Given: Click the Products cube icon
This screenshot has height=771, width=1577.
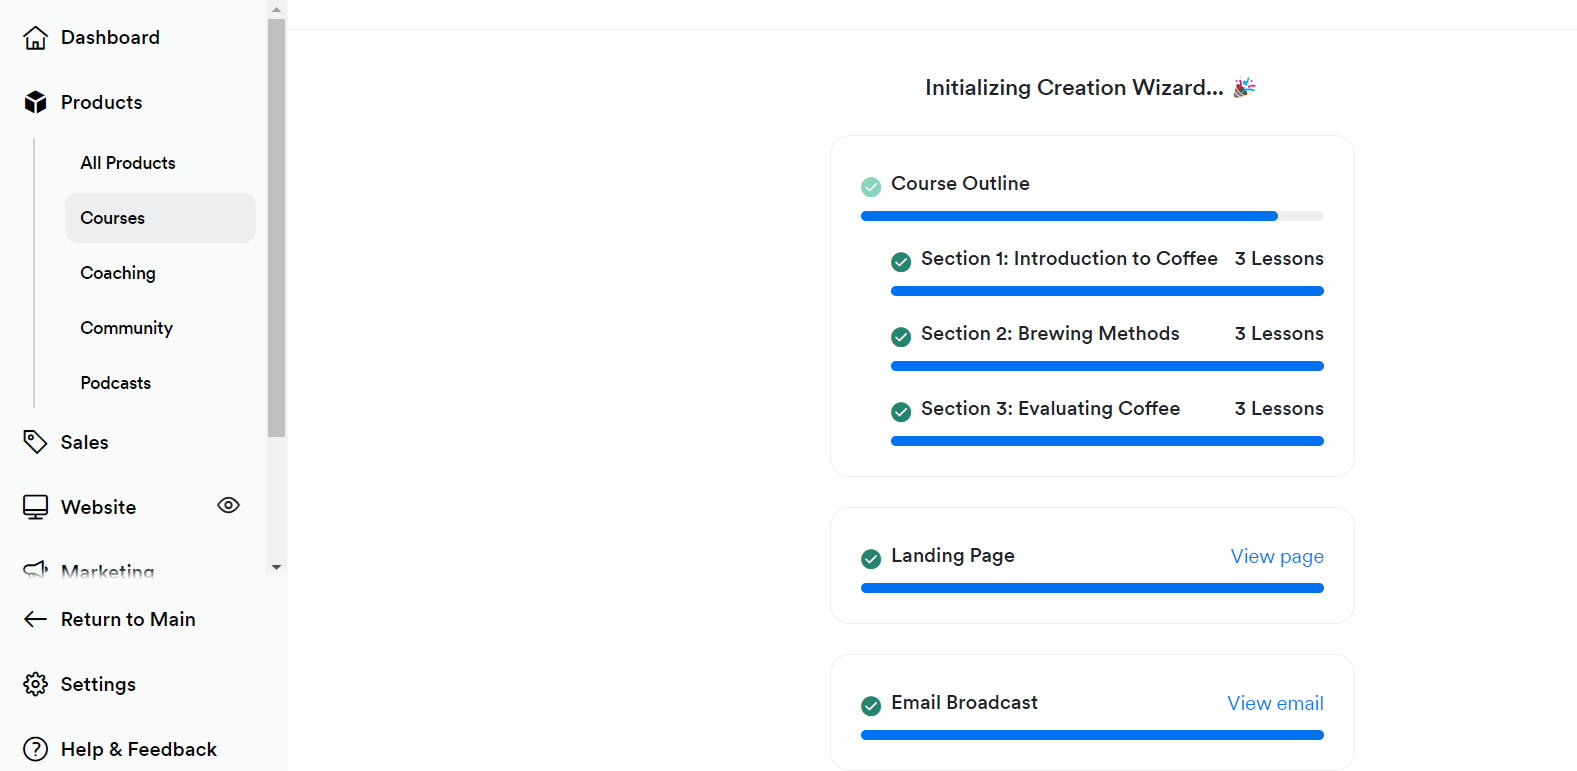Looking at the screenshot, I should coord(35,102).
